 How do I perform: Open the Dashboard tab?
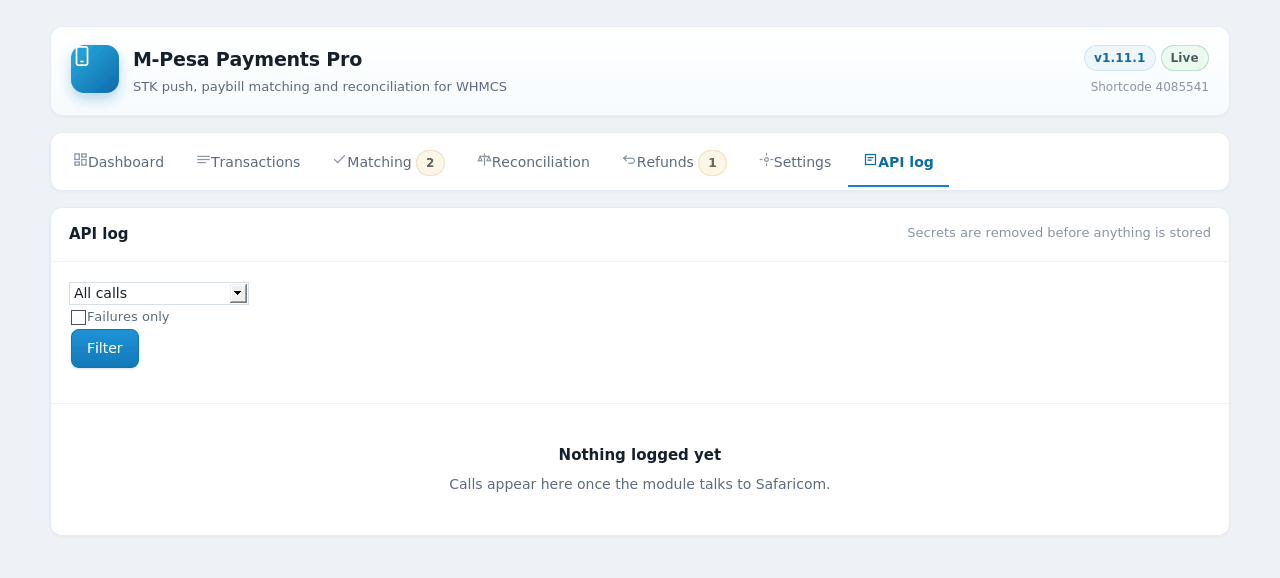pyautogui.click(x=119, y=162)
